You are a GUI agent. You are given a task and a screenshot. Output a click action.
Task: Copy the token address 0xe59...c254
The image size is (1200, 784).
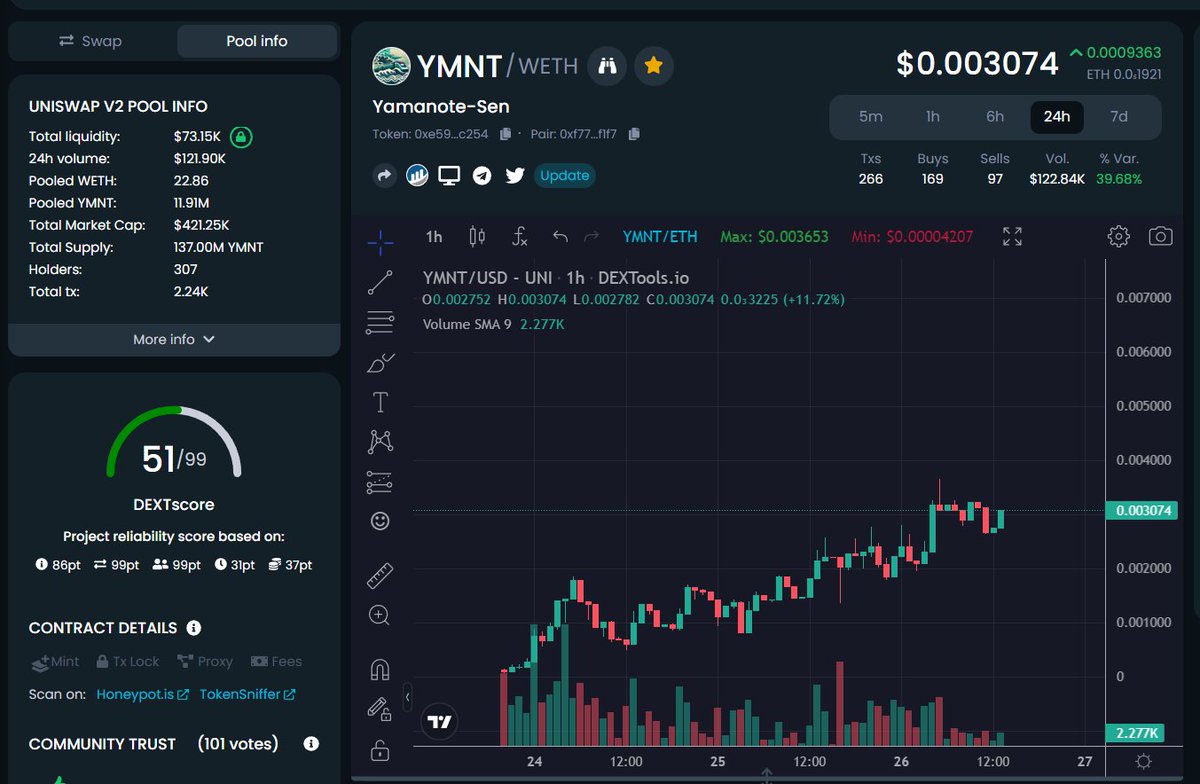click(x=506, y=134)
